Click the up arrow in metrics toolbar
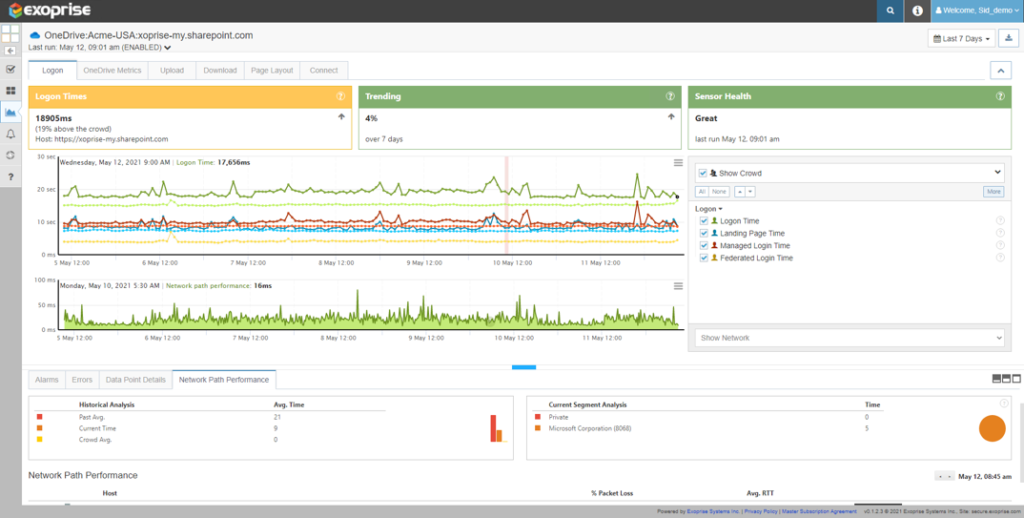1024x518 pixels. tap(739, 191)
